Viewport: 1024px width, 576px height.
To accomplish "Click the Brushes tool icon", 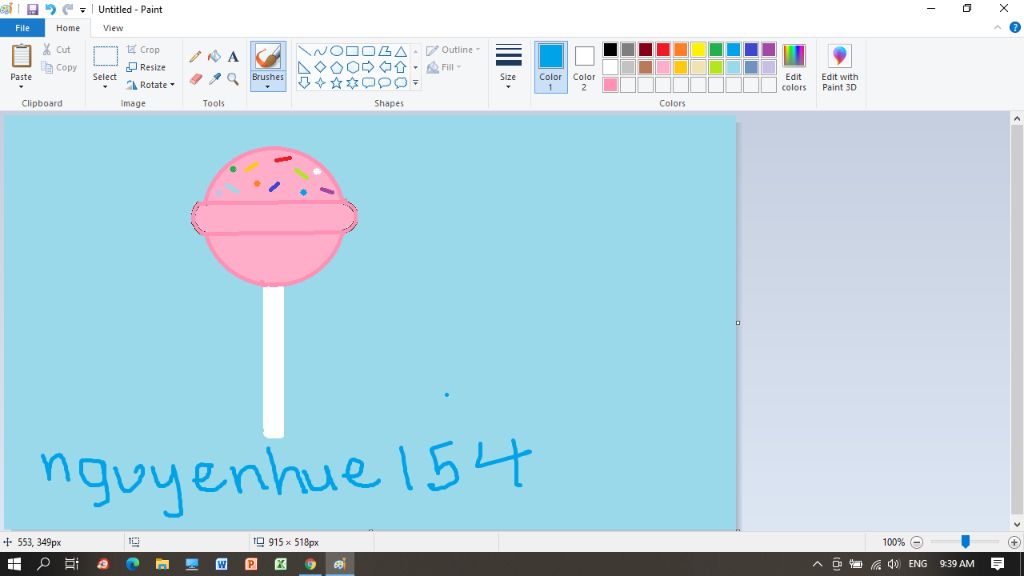I will coord(268,56).
